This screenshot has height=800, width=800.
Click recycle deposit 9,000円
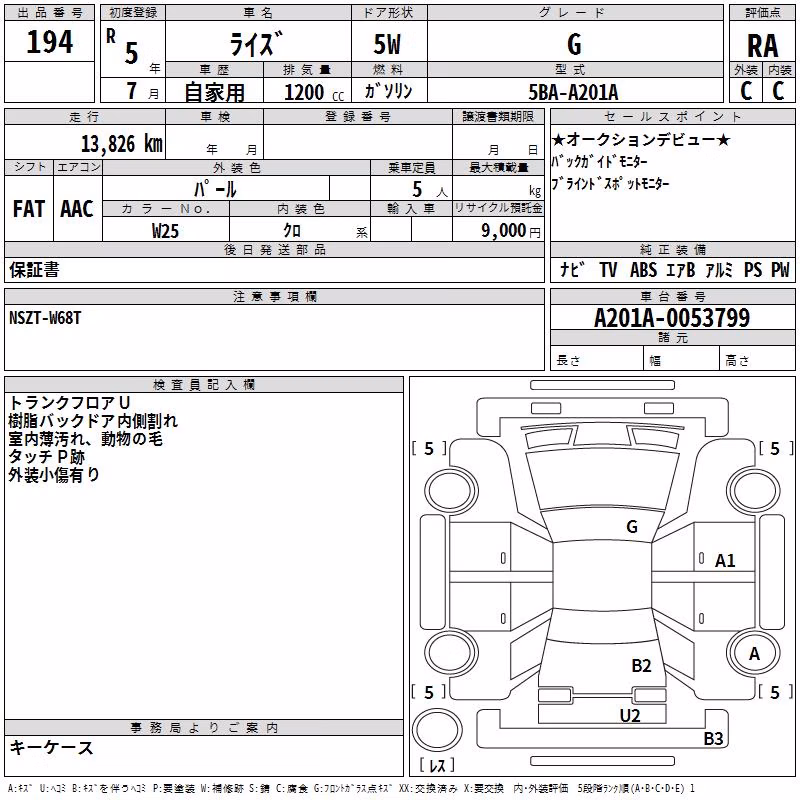pos(510,231)
